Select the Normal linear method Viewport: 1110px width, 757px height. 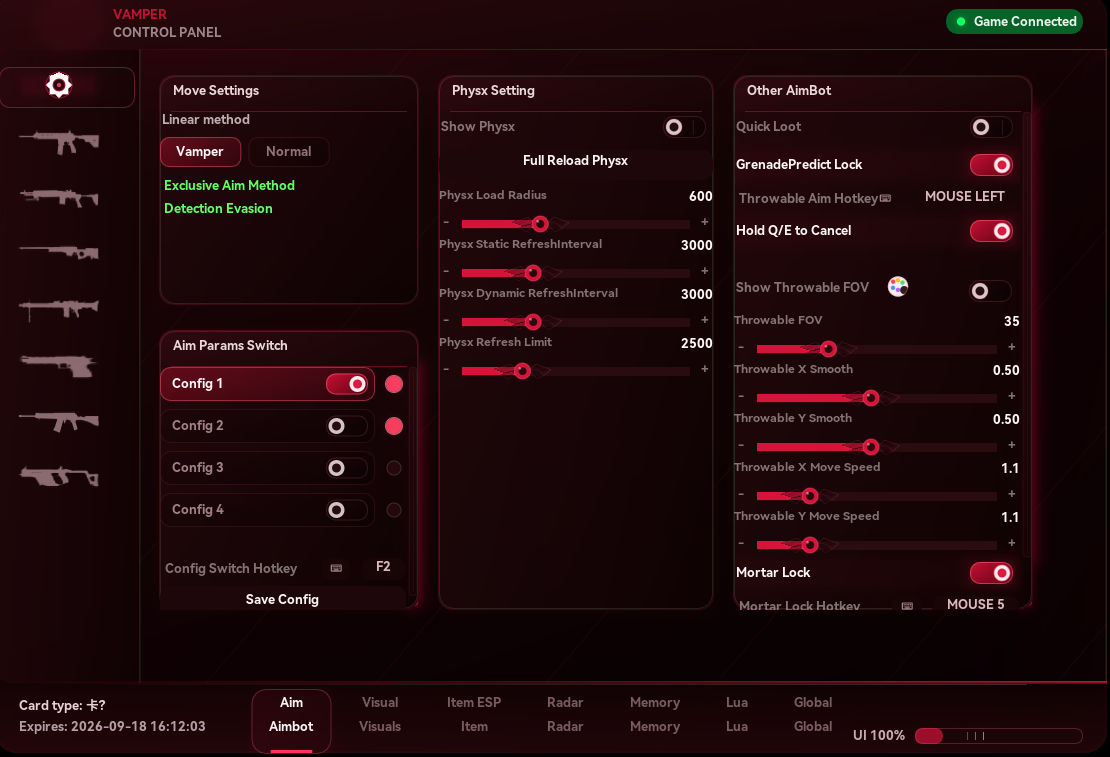click(289, 152)
